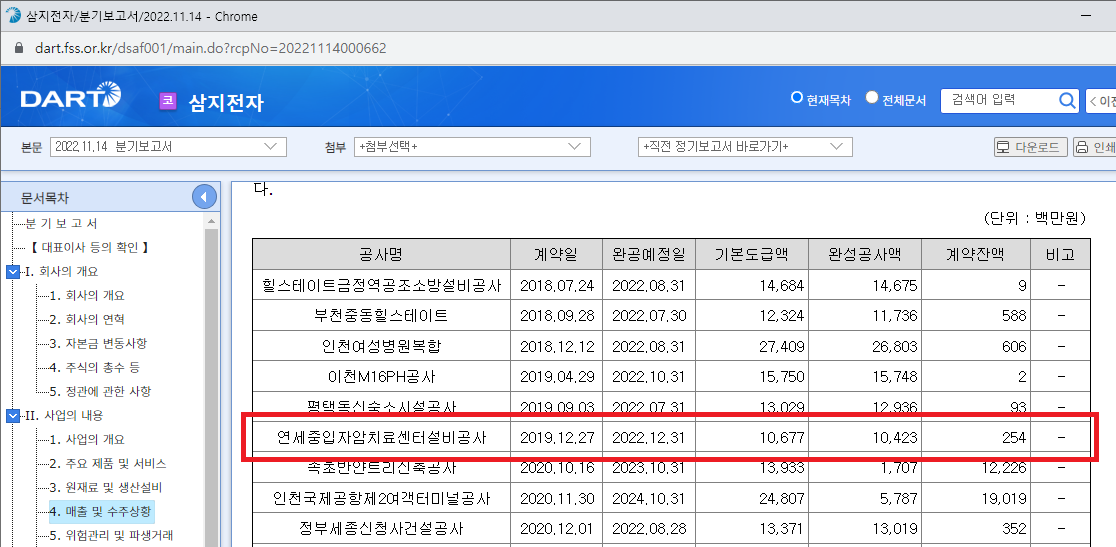This screenshot has width=1116, height=547.
Task: Click the 다운로드 button
Action: pos(1031,147)
